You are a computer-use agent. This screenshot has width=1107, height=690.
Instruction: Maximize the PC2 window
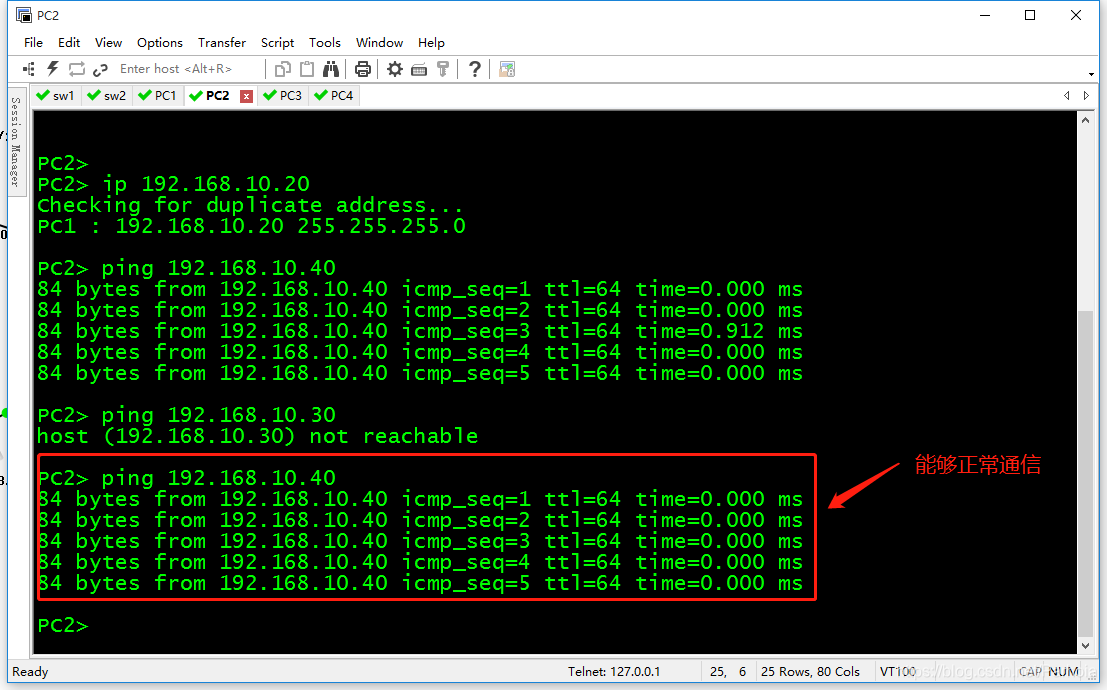(1030, 15)
